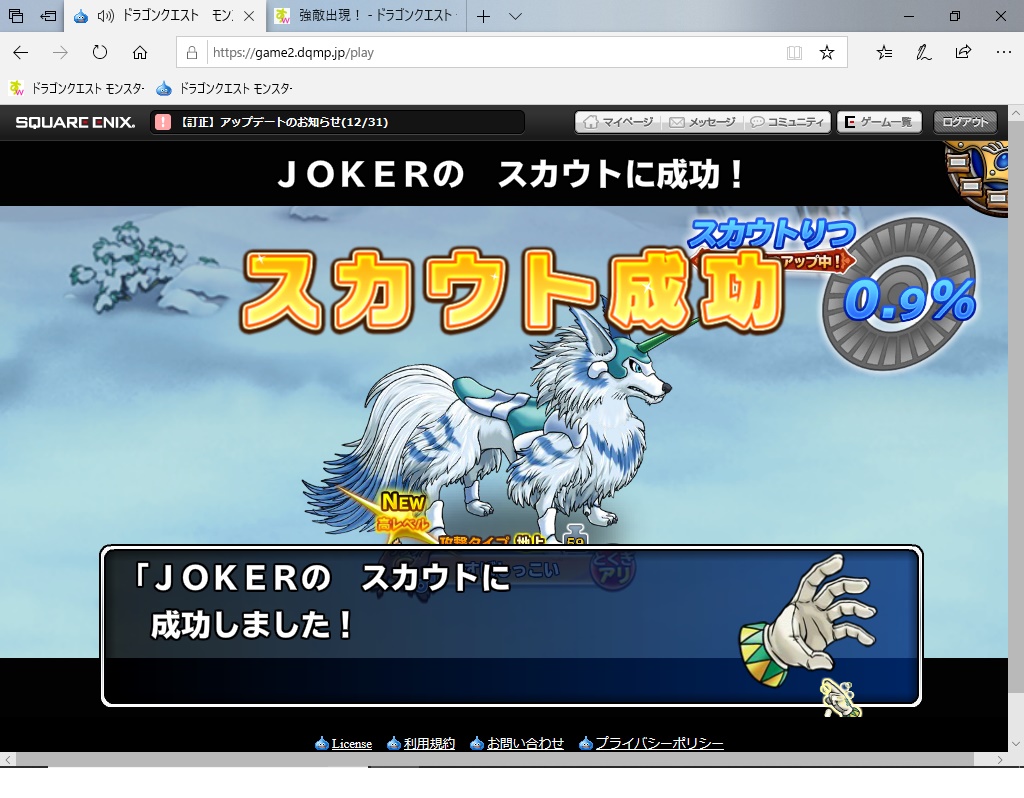Go to the browser Home page
Image resolution: width=1024 pixels, height=798 pixels.
140,52
